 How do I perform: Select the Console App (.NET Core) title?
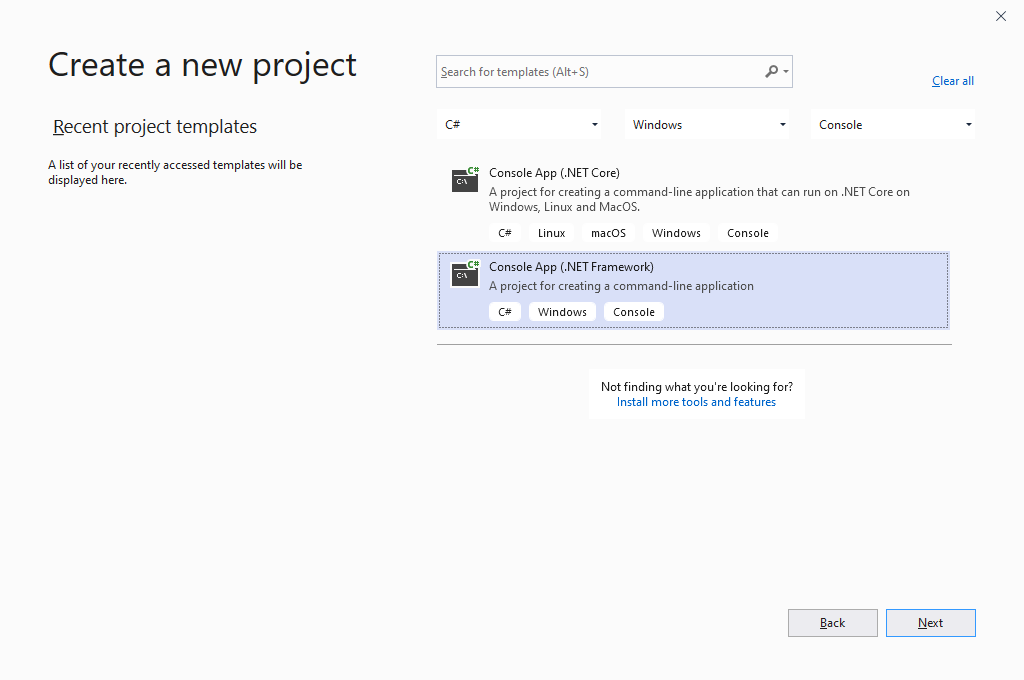point(554,173)
